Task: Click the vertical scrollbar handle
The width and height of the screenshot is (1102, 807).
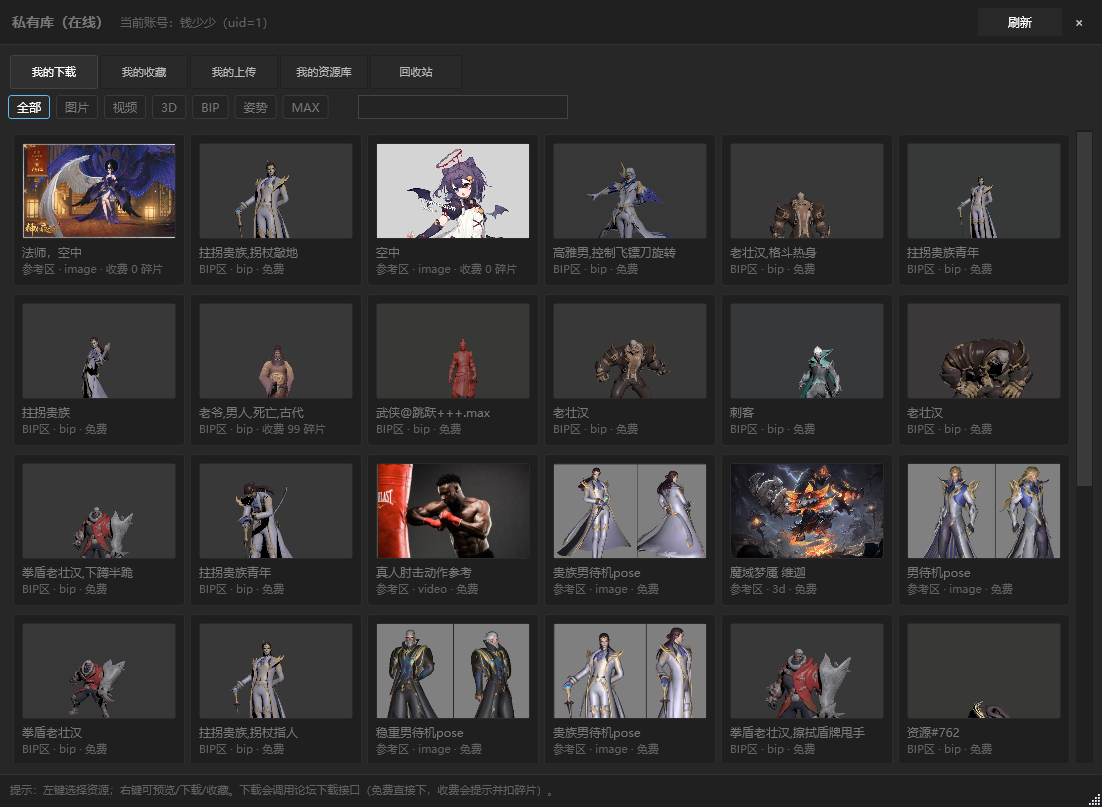Action: click(1084, 307)
